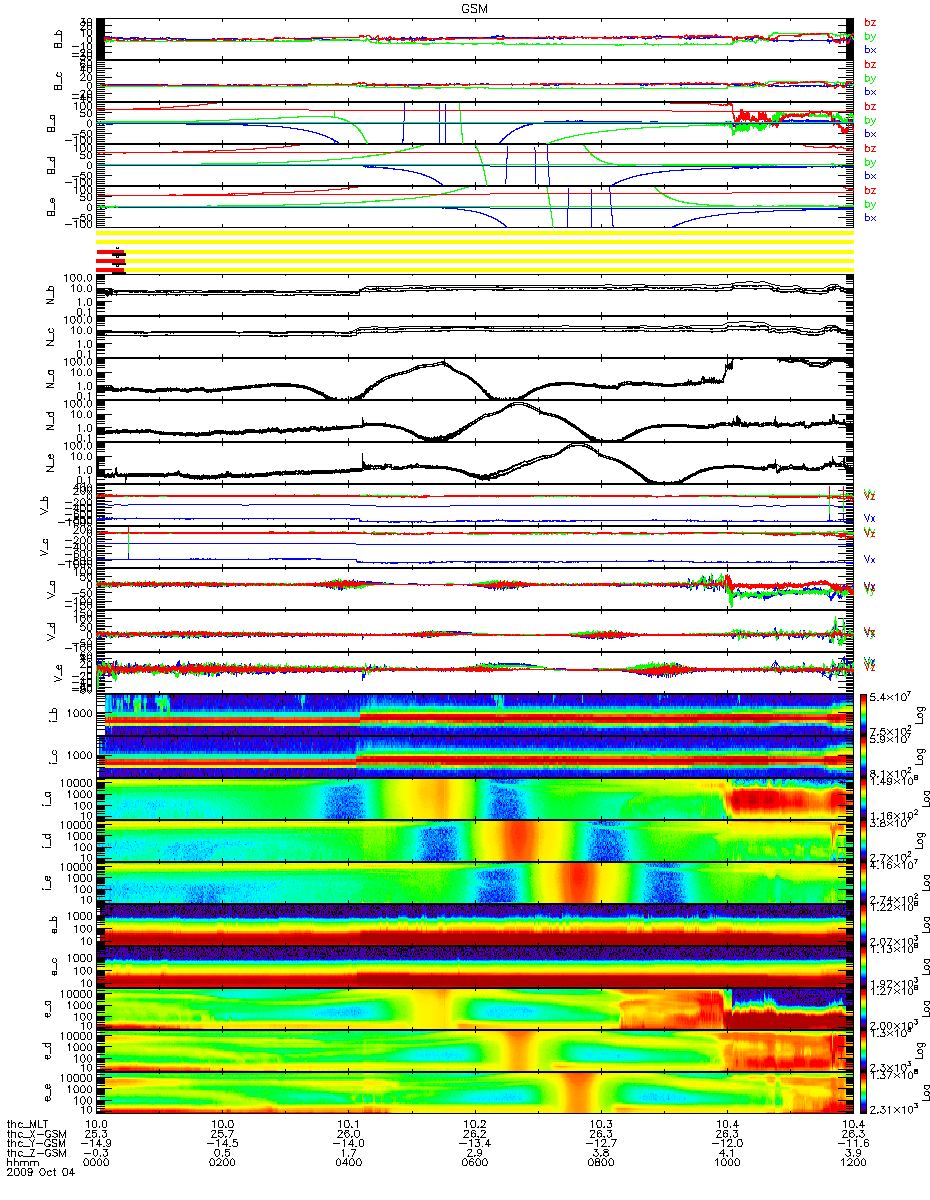Click the high-density peak in N_a panel

coord(440,365)
